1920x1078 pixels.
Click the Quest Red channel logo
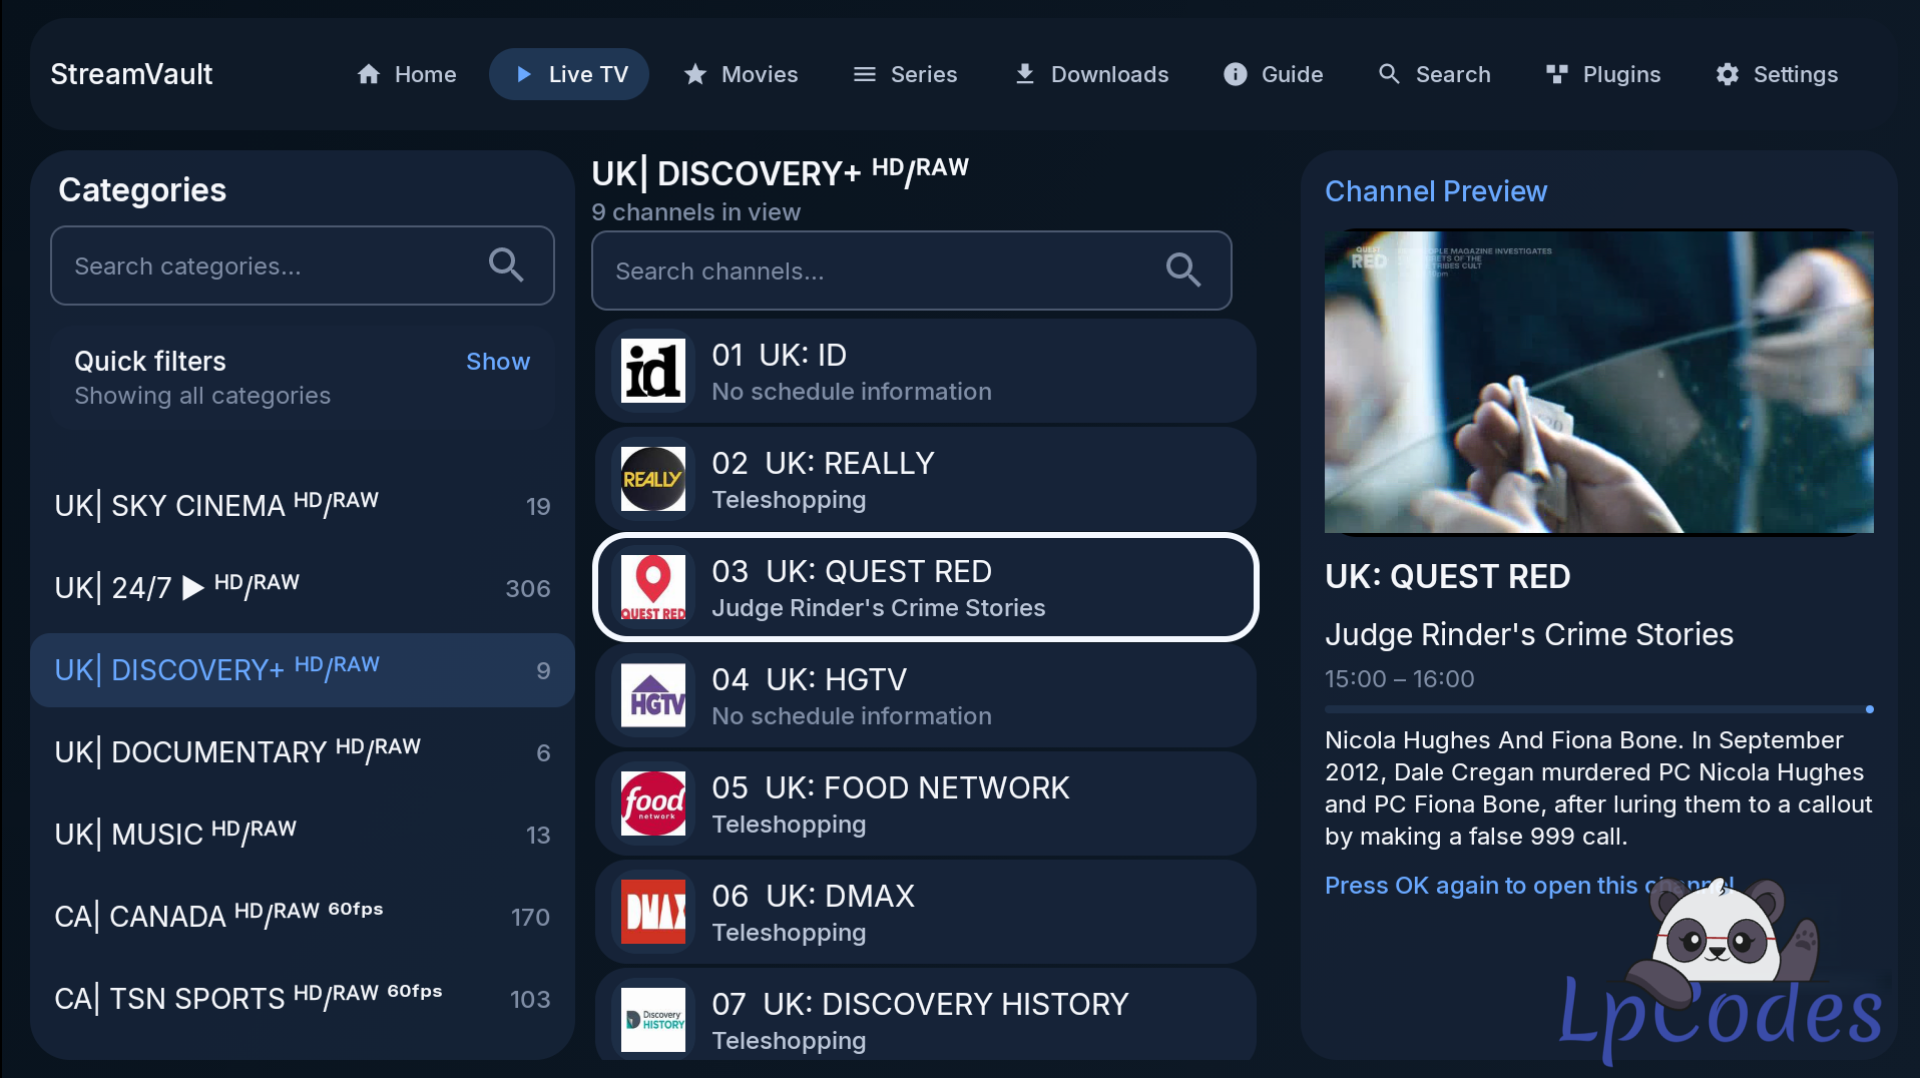coord(653,587)
